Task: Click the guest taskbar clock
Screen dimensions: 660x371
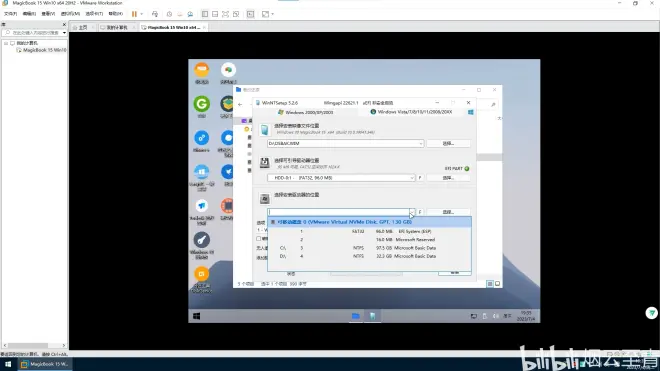Action: pos(527,316)
